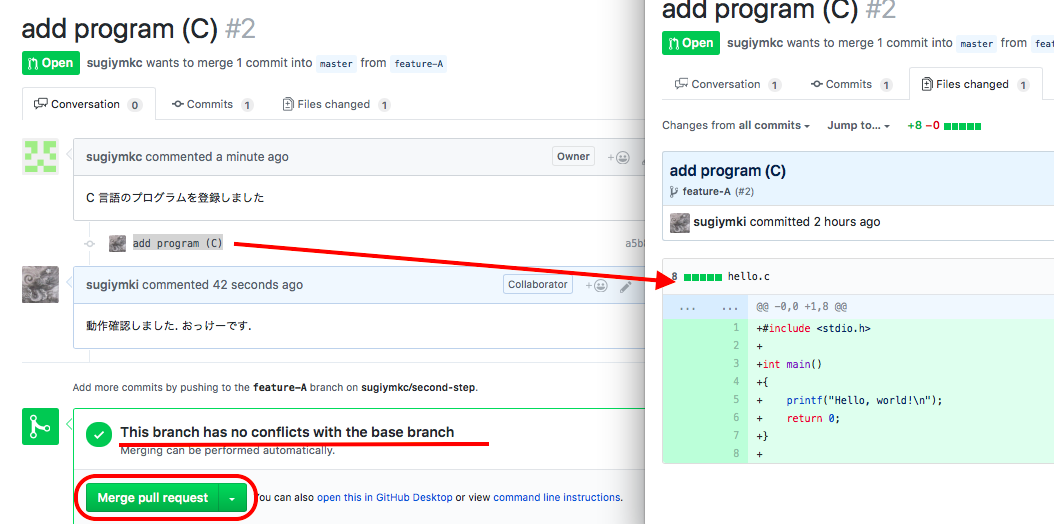Click the hello.c file name in the diff
Image resolution: width=1054 pixels, height=524 pixels.
[x=749, y=276]
